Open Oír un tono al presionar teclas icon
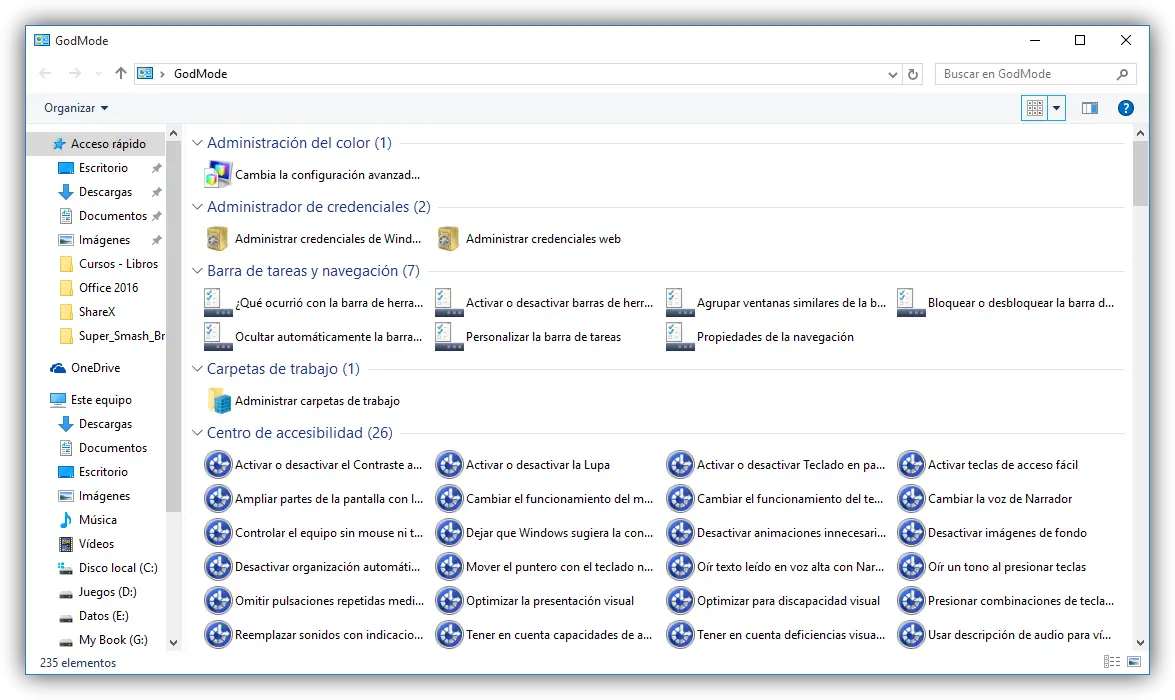This screenshot has width=1175, height=700. coord(911,567)
